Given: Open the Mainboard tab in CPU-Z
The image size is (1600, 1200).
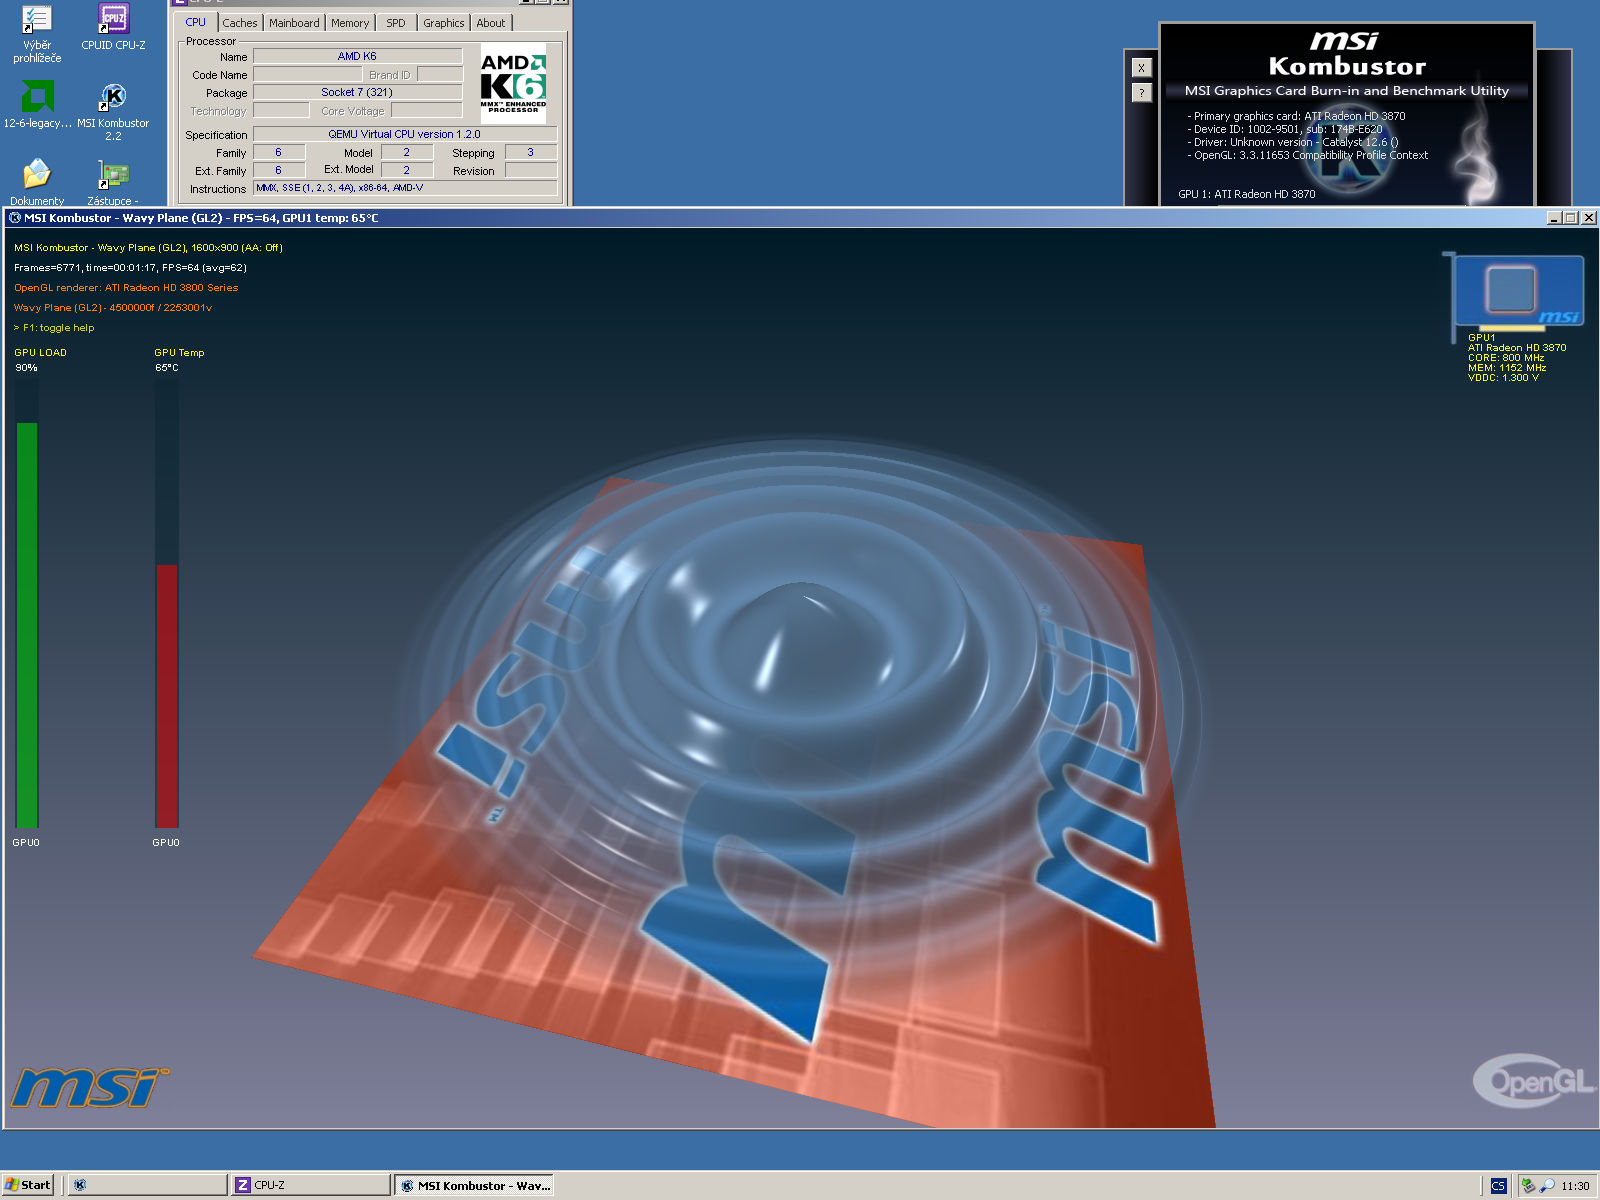Looking at the screenshot, I should coord(294,23).
